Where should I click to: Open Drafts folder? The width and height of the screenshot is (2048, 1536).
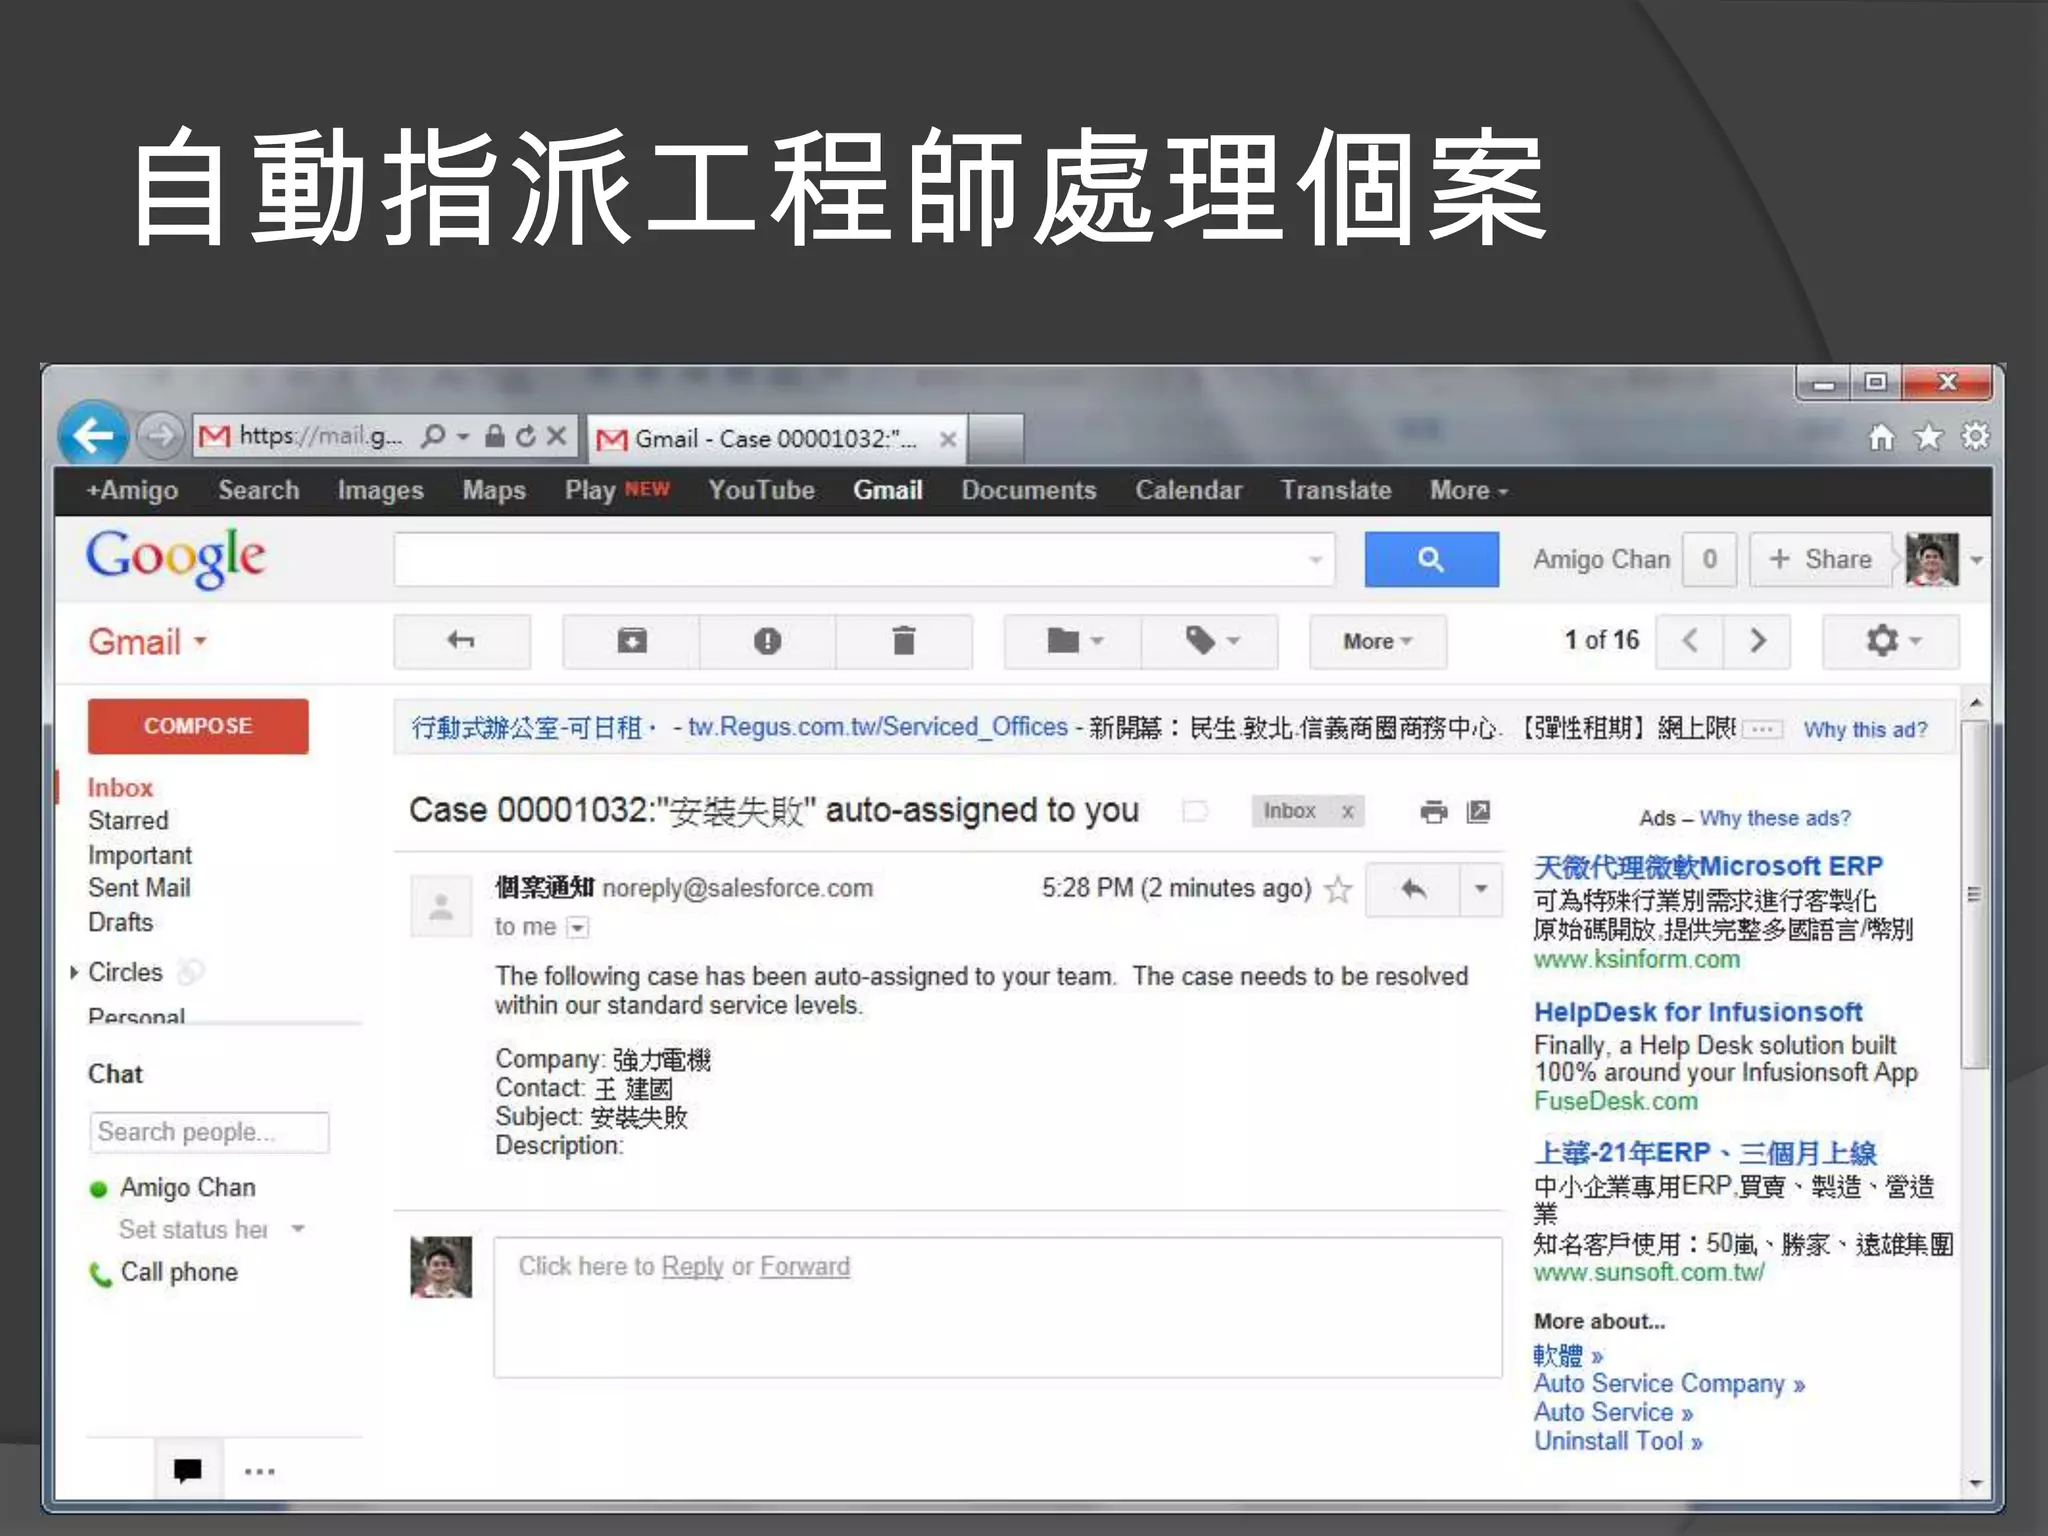[x=121, y=922]
